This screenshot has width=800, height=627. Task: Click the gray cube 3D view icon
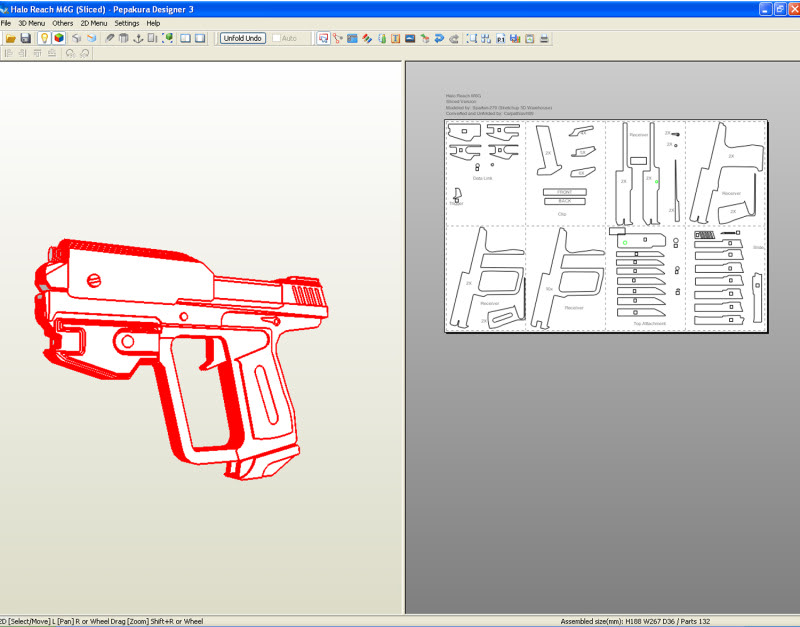[77, 38]
